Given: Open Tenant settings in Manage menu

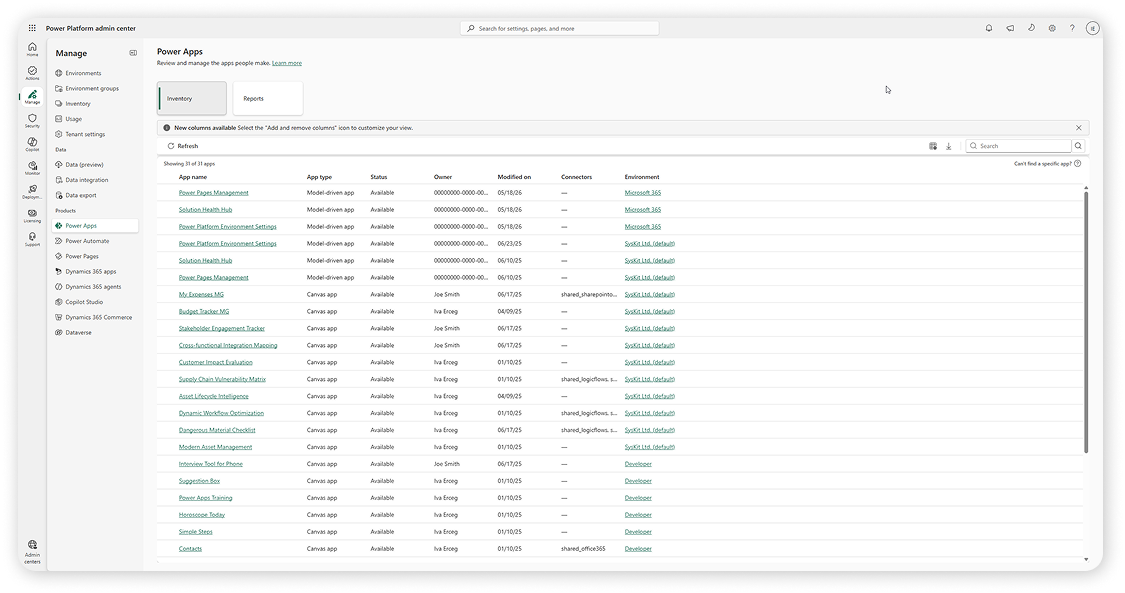Looking at the screenshot, I should coord(95,134).
